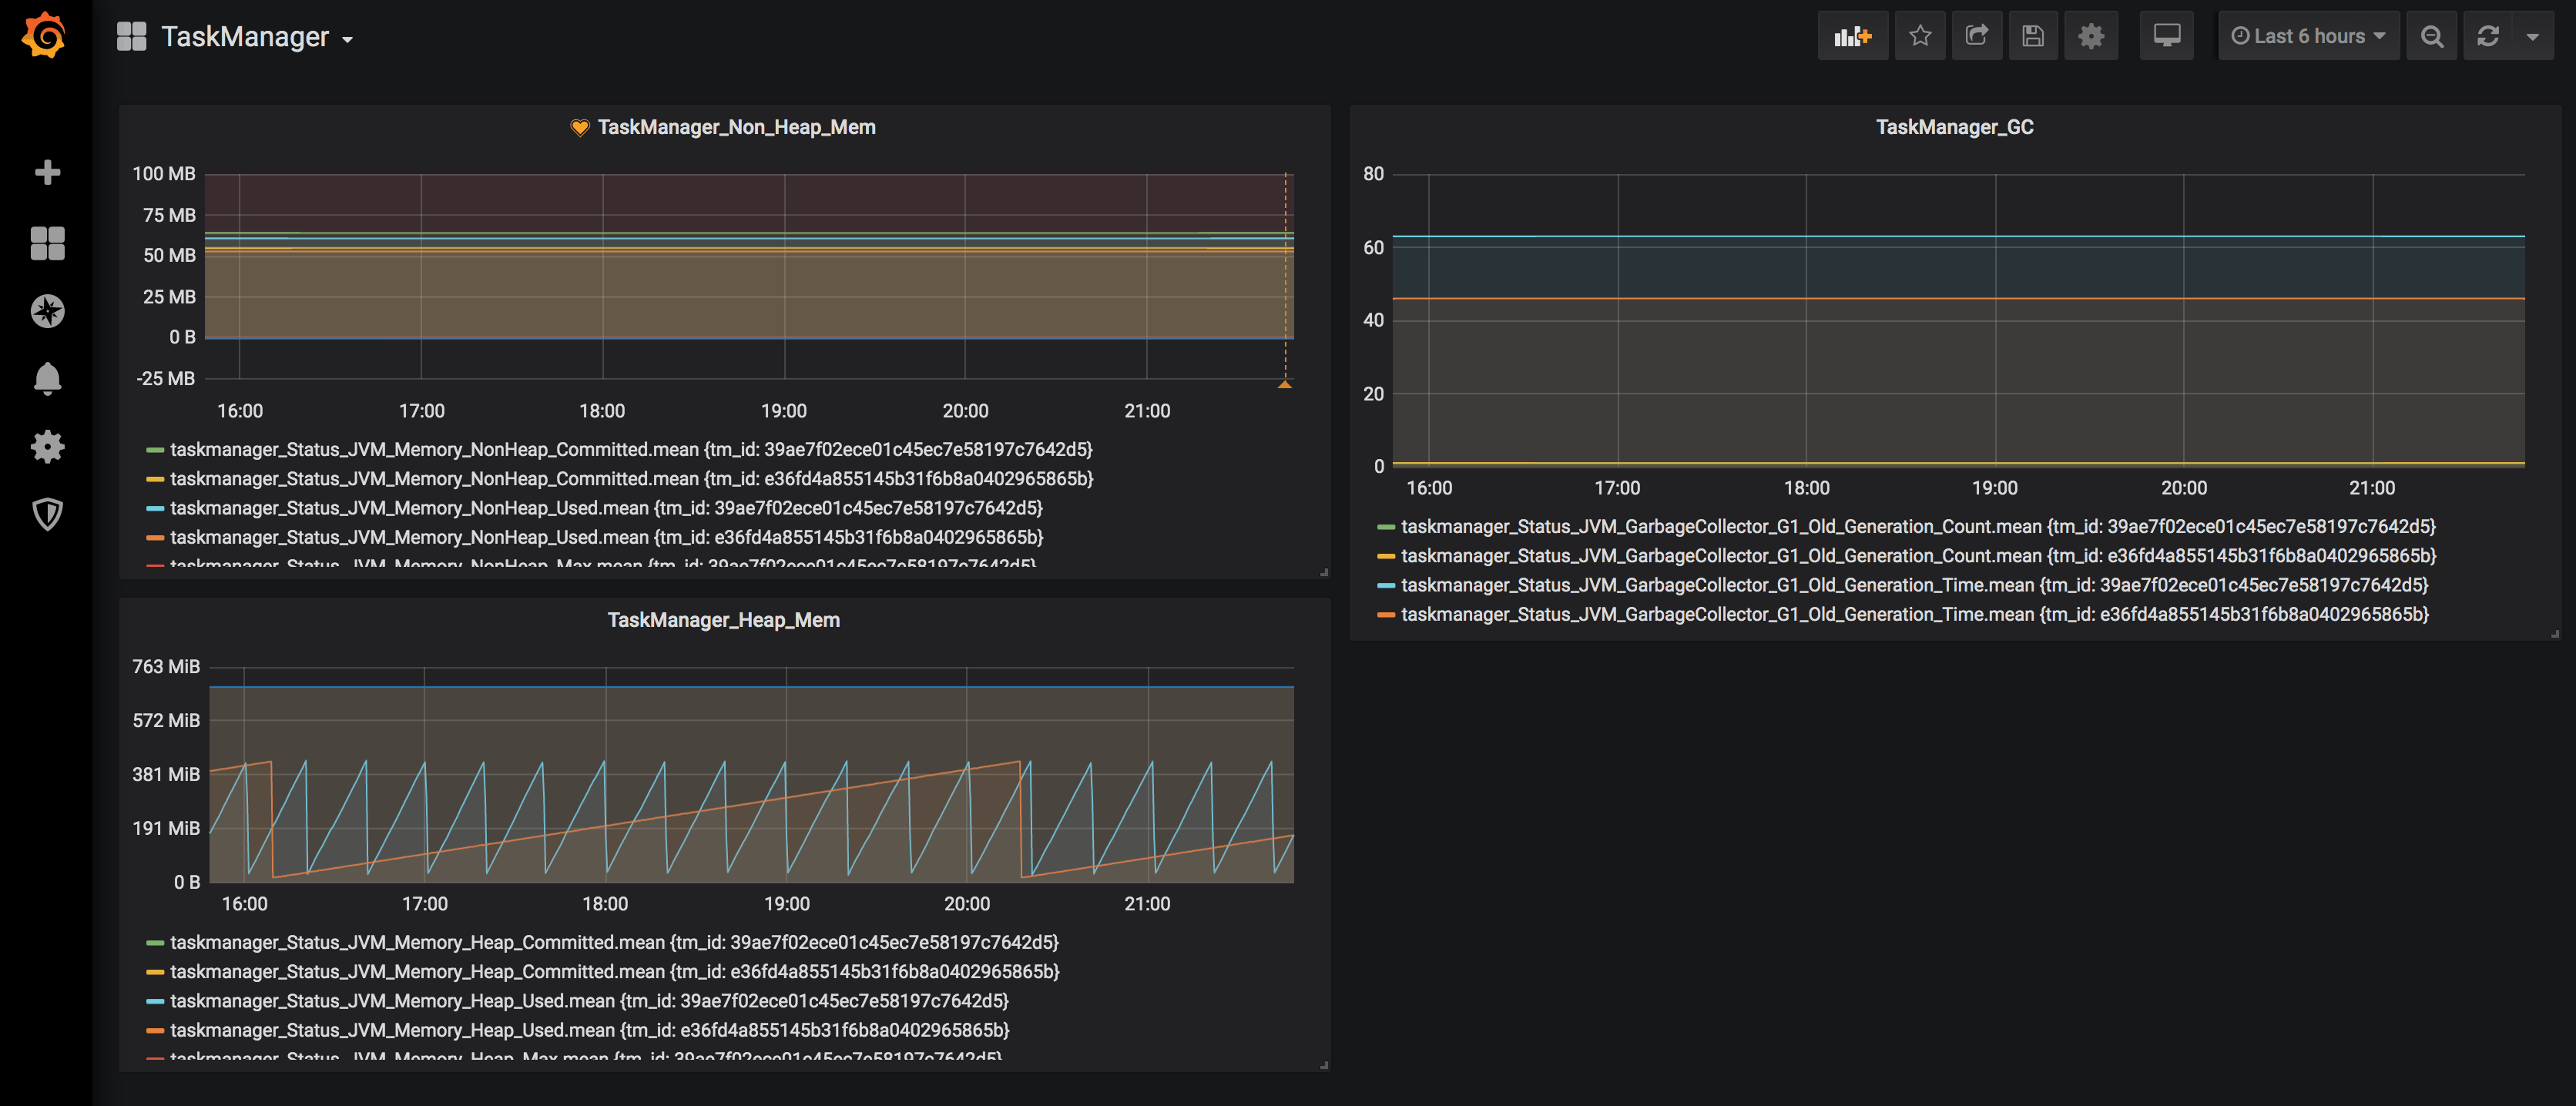Open the Configuration gear in sidebar
Viewport: 2576px width, 1106px height.
tap(47, 446)
